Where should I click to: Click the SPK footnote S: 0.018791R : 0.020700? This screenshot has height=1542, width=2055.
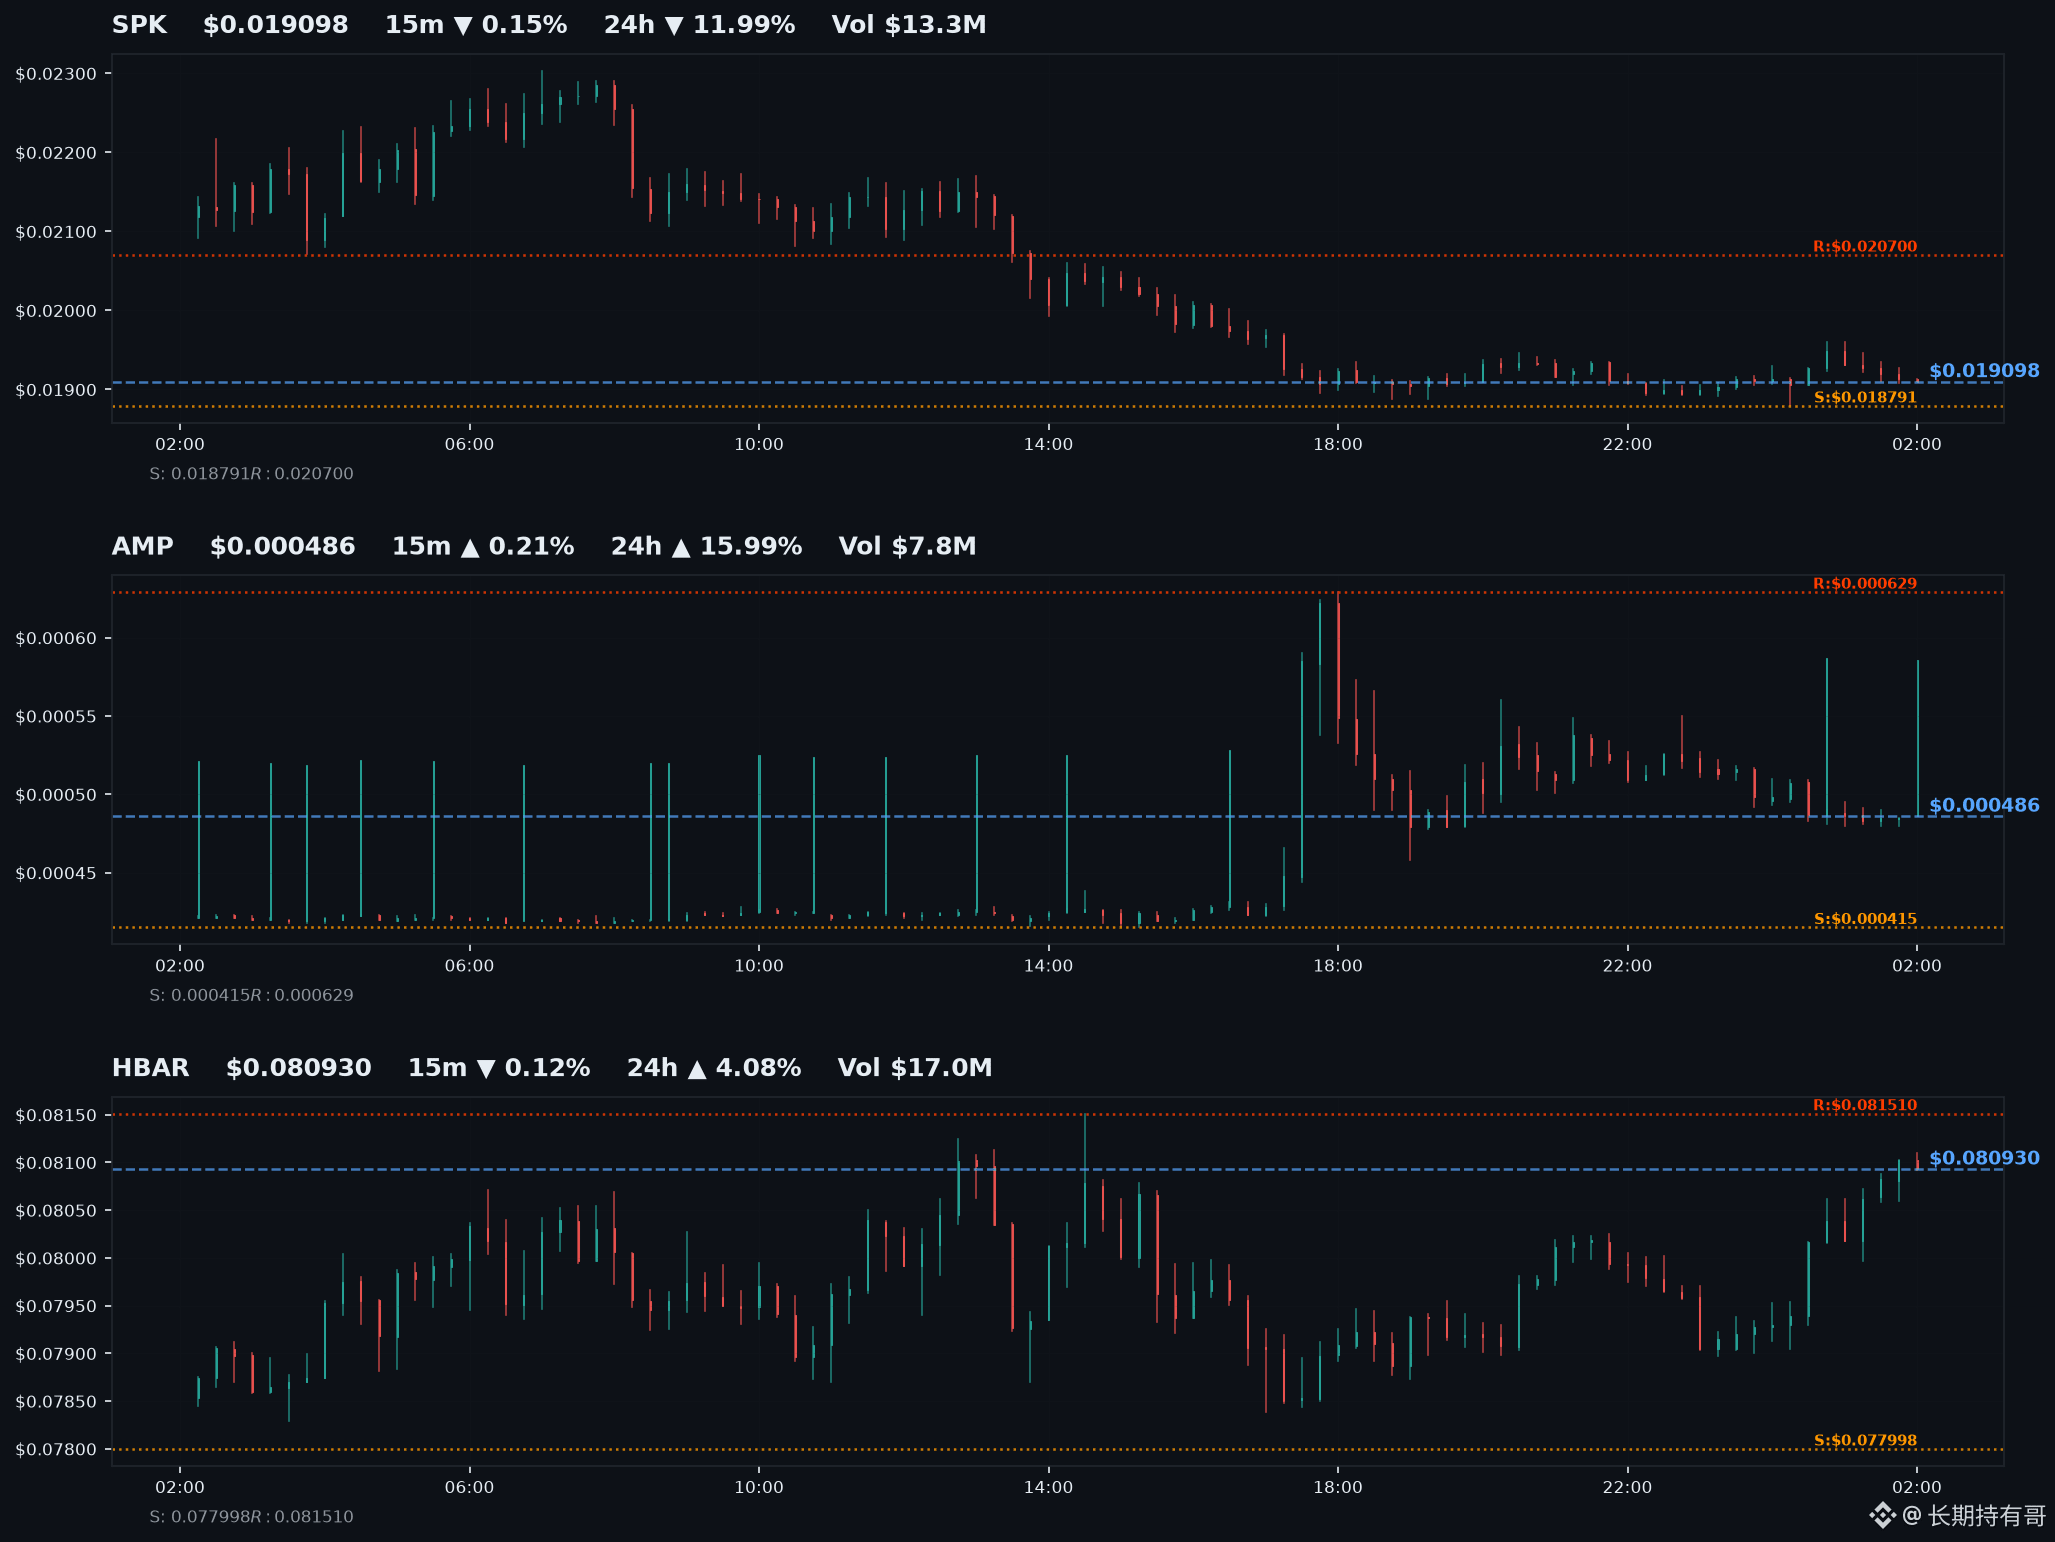[x=251, y=474]
